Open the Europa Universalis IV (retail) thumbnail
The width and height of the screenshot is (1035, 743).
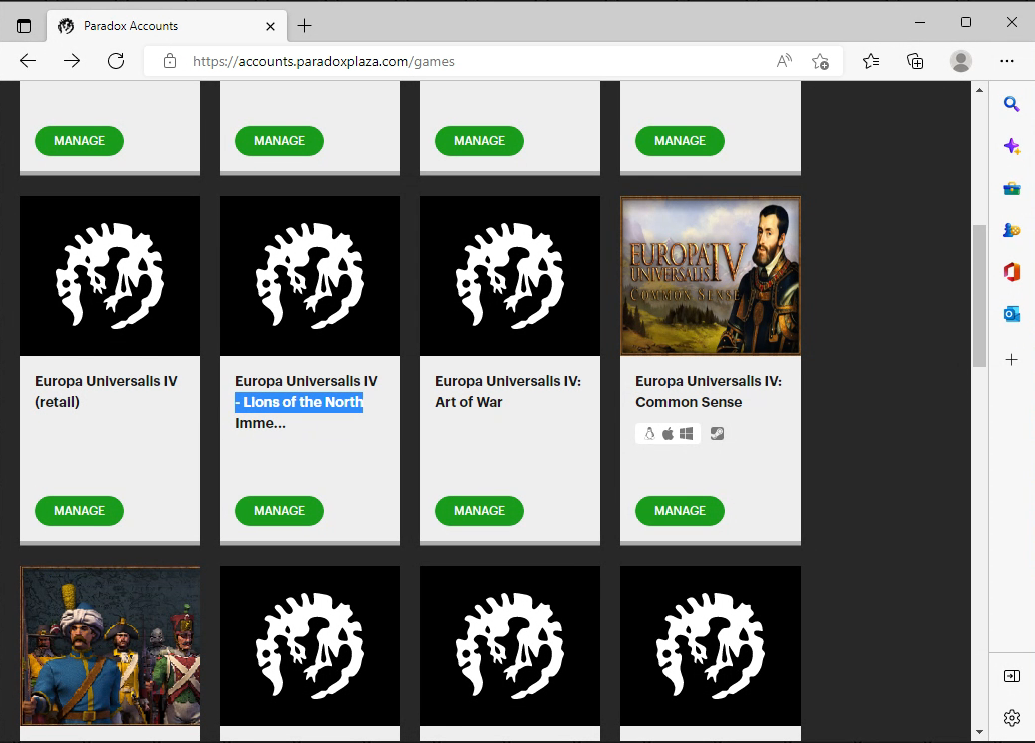click(x=110, y=276)
